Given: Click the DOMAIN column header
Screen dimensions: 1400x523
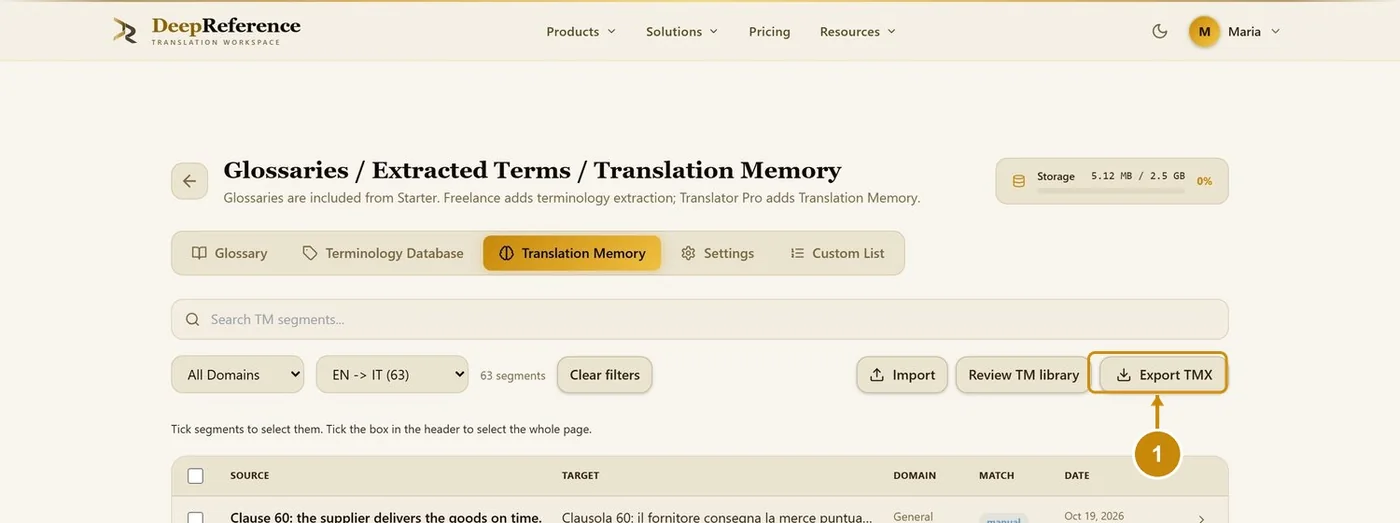Looking at the screenshot, I should tap(915, 476).
